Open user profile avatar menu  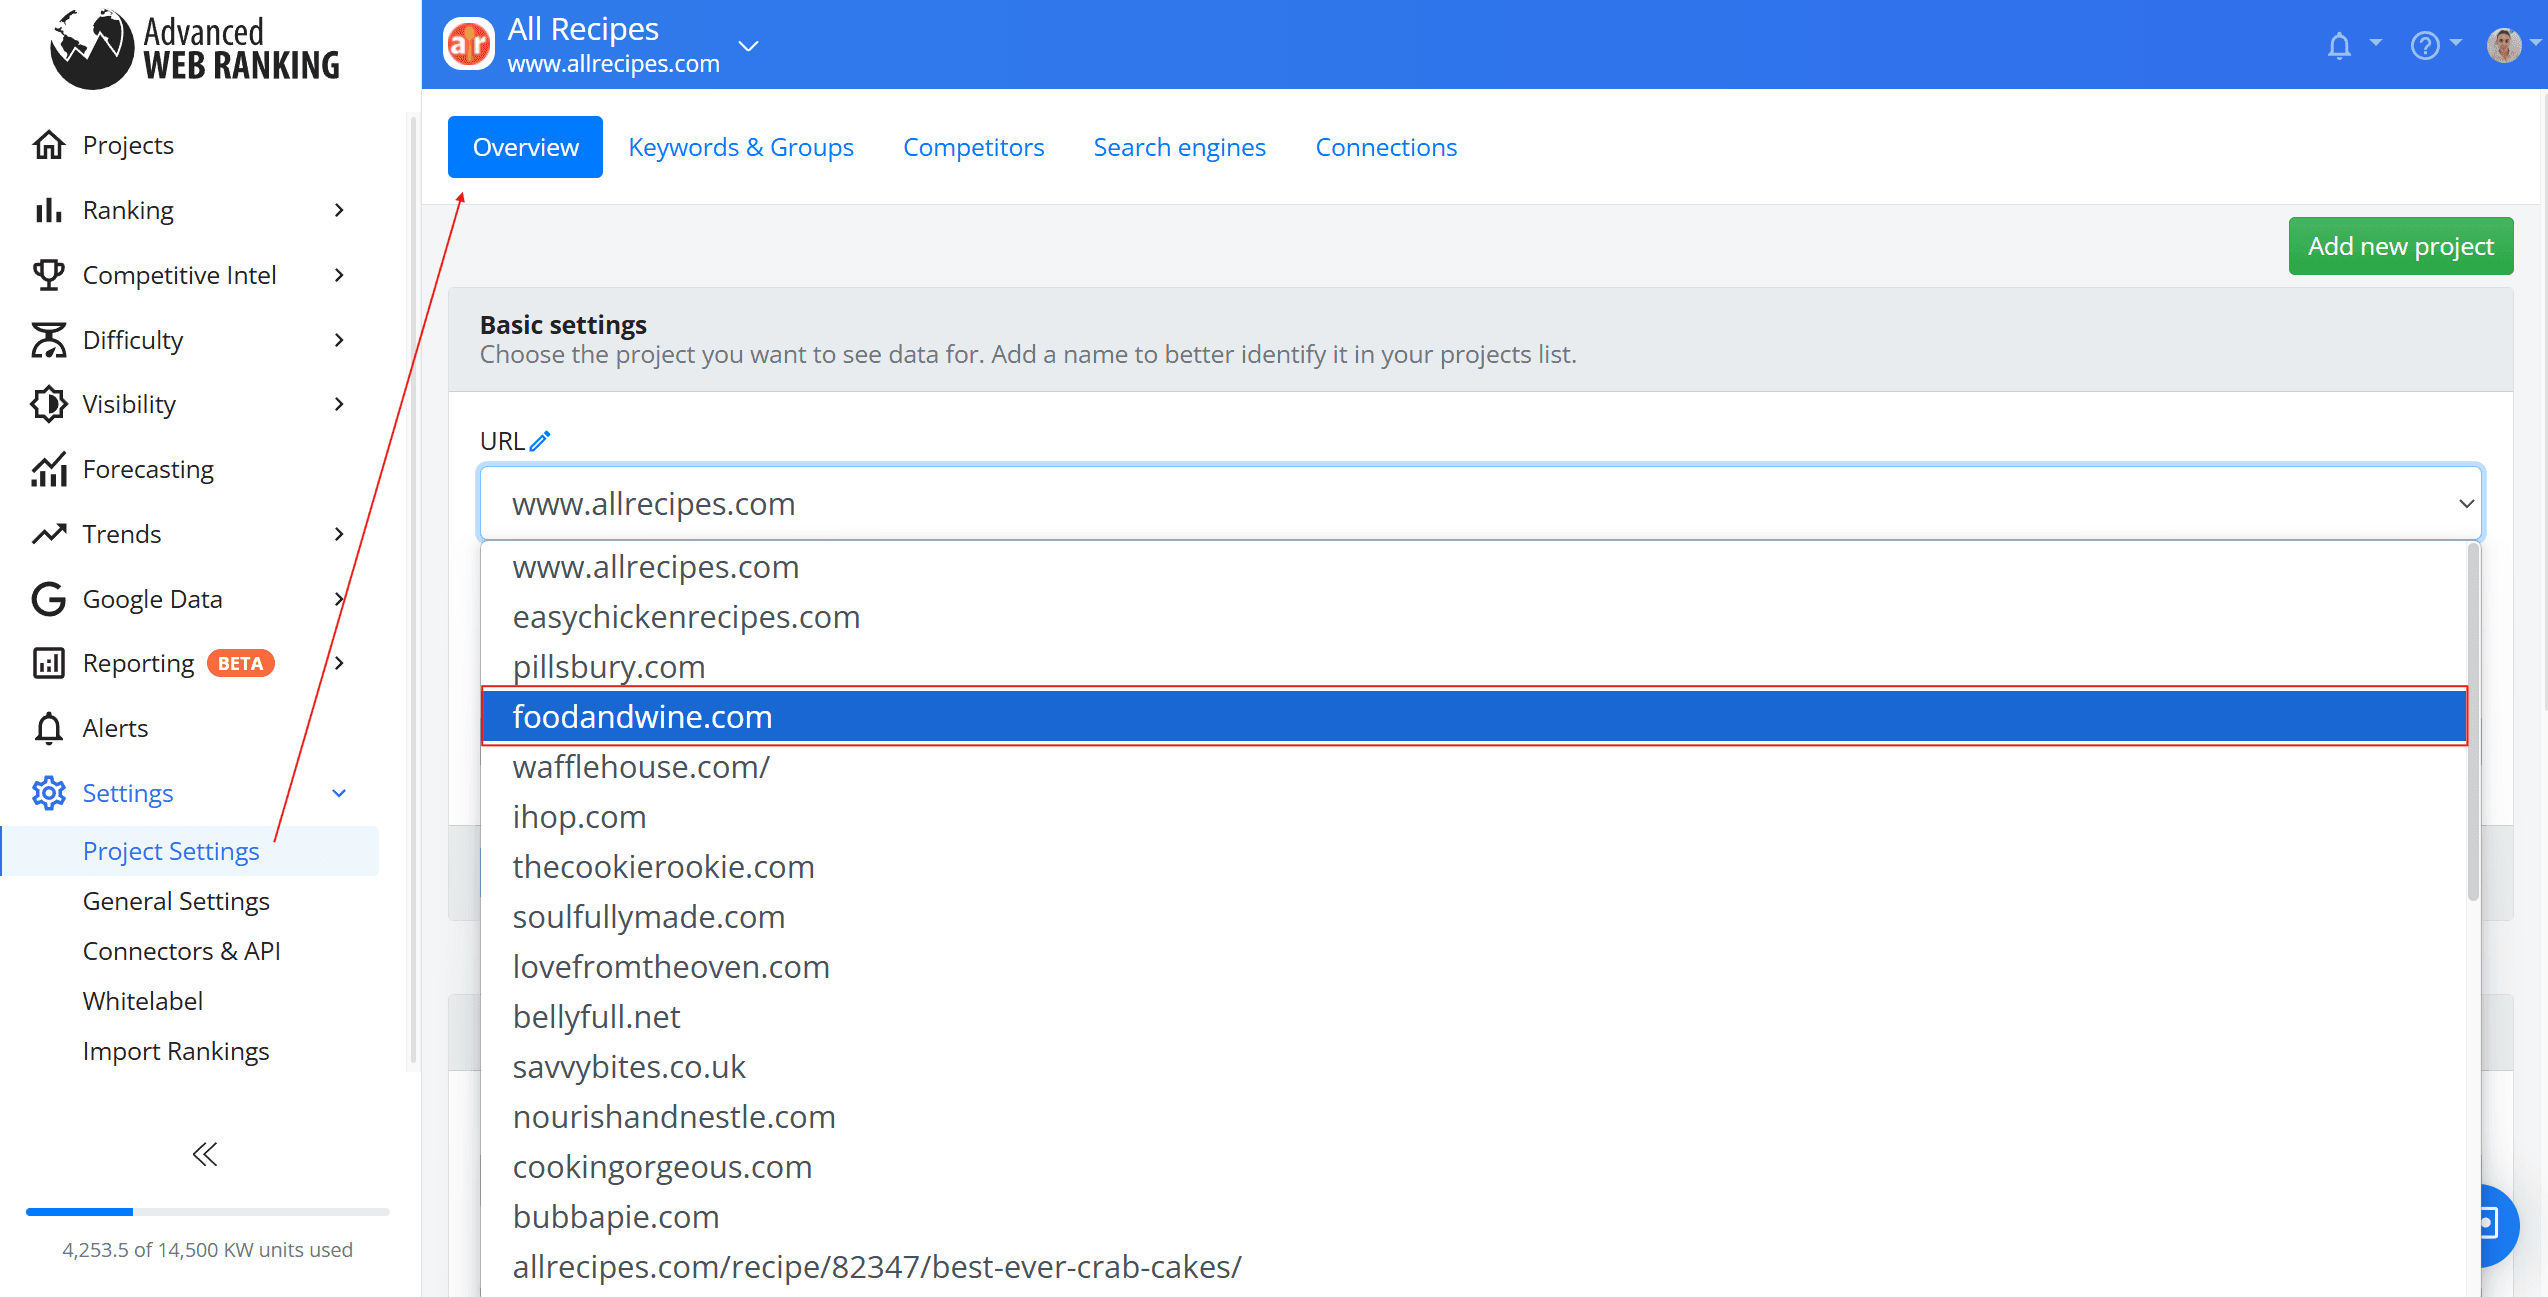point(2503,45)
